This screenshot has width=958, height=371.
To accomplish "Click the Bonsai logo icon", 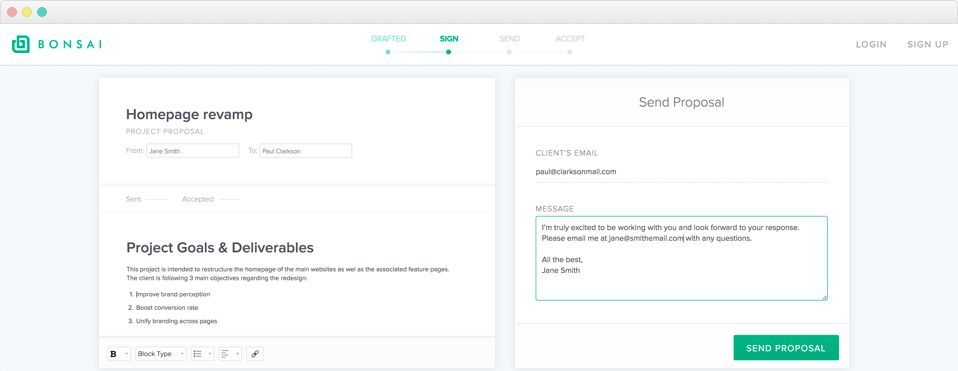I will click(x=21, y=44).
